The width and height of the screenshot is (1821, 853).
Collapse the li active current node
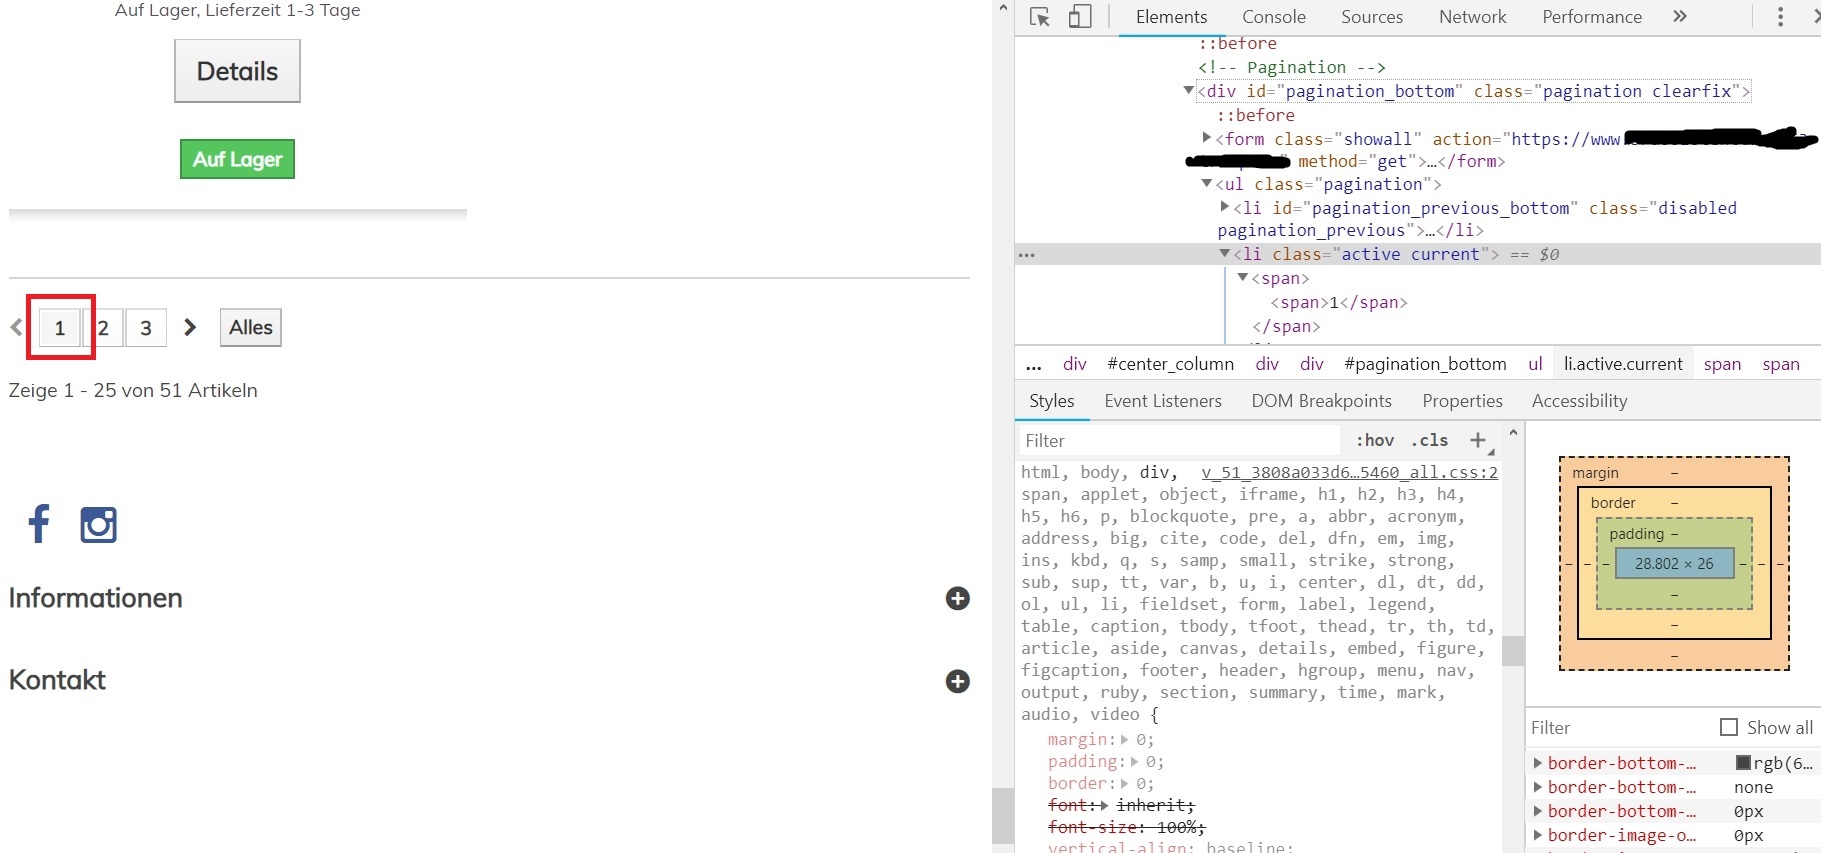tap(1225, 253)
